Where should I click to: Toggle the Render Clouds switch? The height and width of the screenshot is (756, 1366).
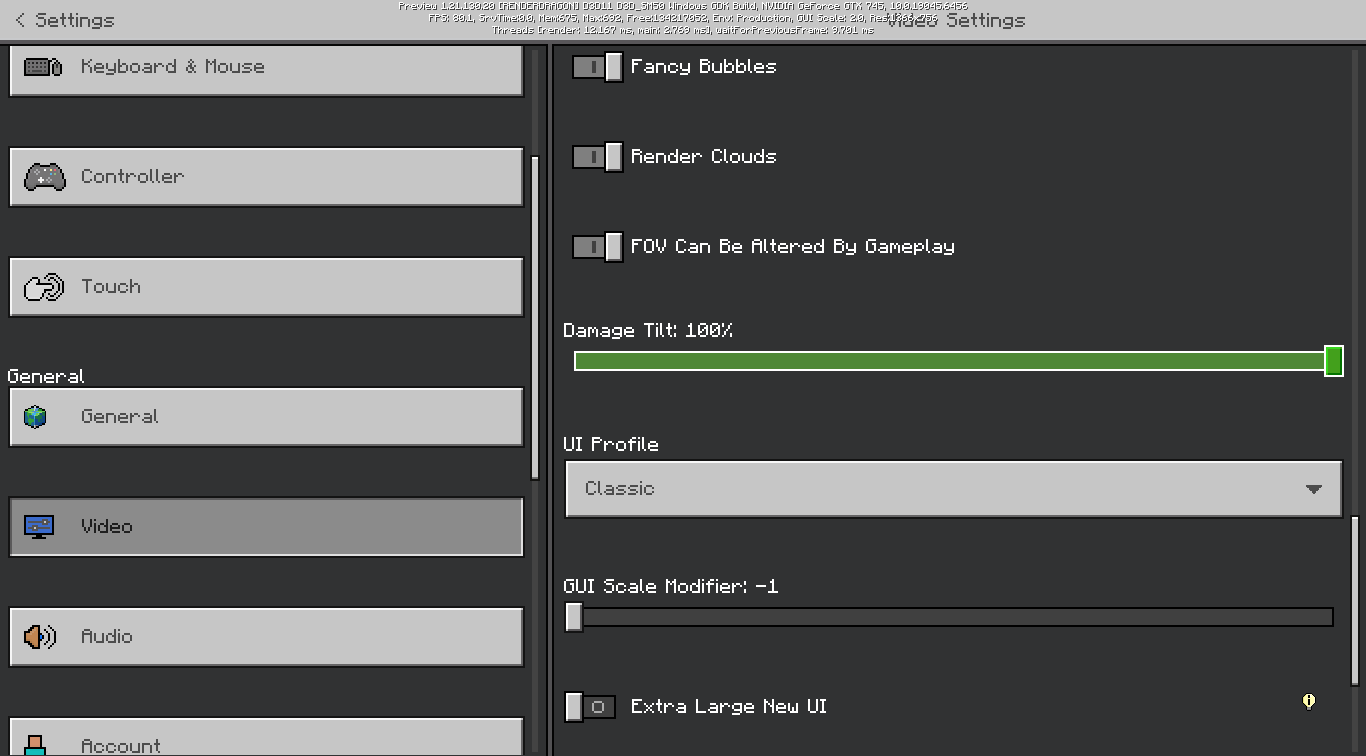[x=598, y=157]
